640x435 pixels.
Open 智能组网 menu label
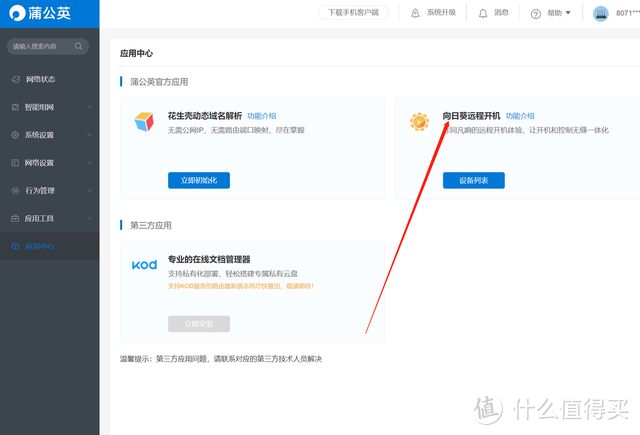(39, 107)
